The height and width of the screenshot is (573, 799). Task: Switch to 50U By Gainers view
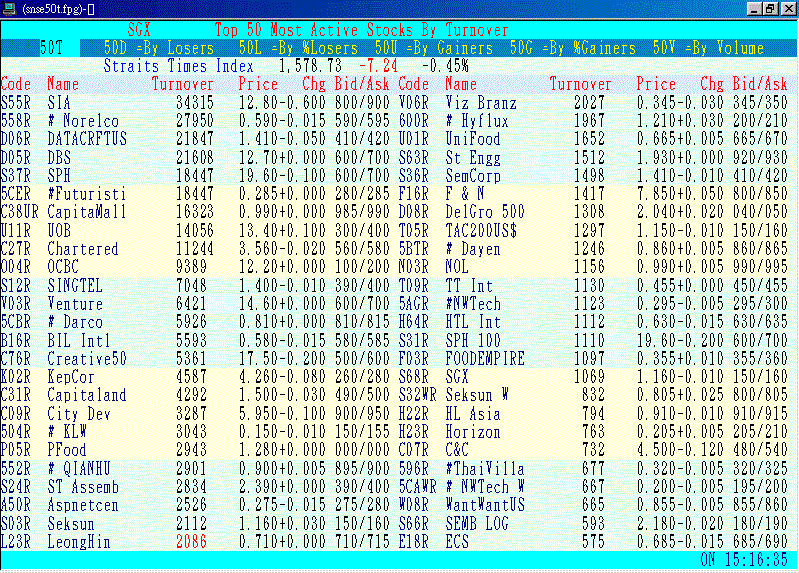click(x=434, y=48)
